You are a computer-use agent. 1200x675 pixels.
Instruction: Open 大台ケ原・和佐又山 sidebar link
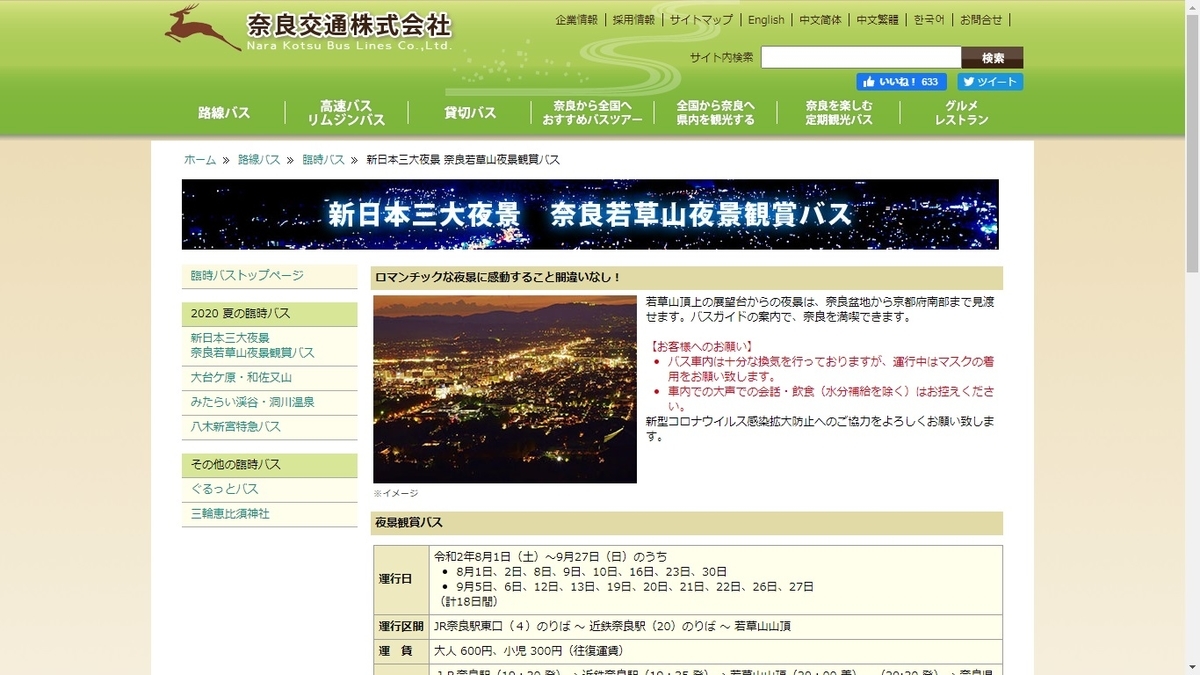coord(241,378)
